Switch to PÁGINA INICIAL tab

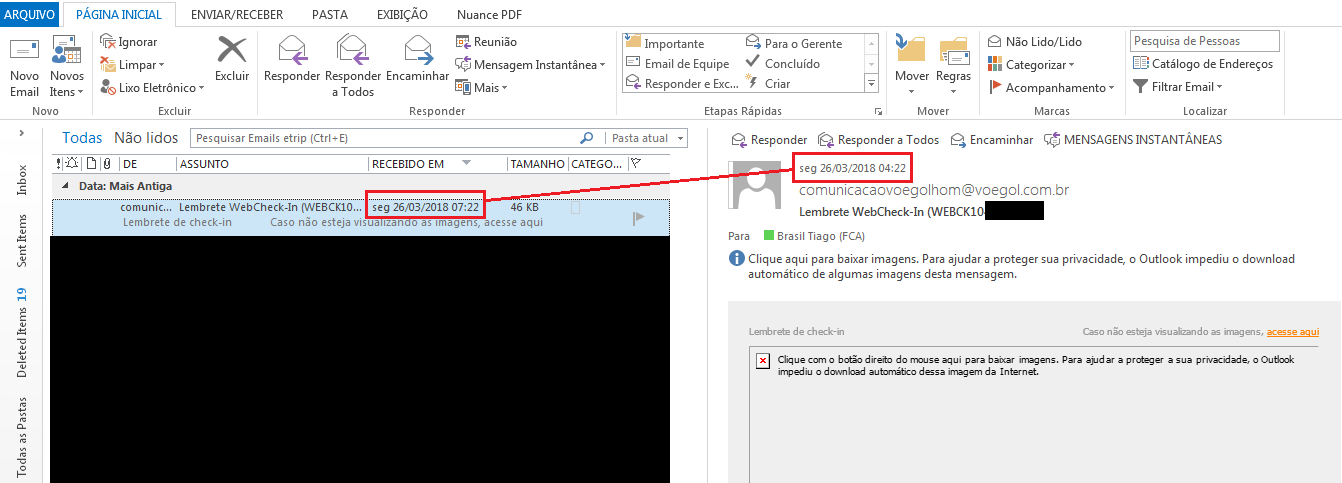click(x=119, y=14)
